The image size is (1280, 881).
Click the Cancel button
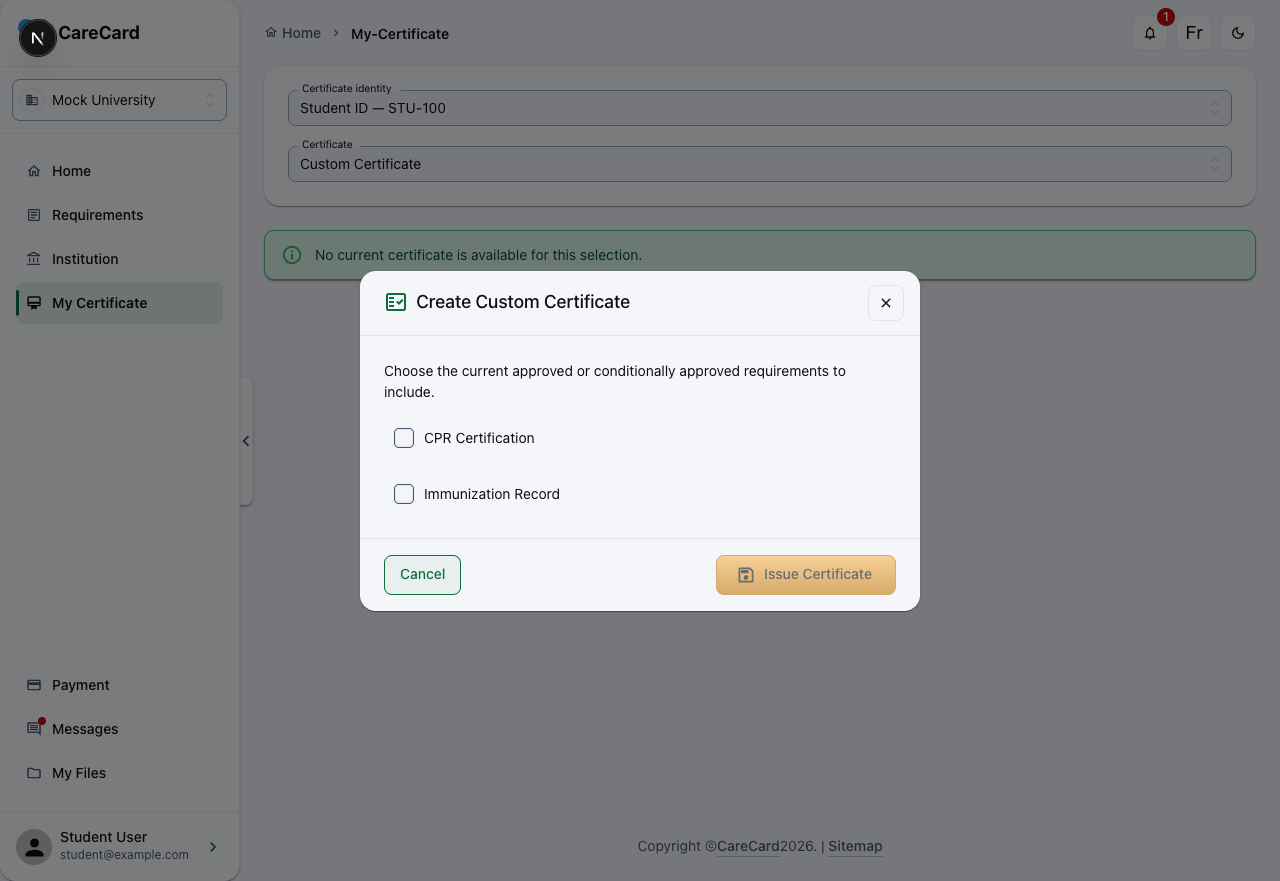[x=422, y=575]
